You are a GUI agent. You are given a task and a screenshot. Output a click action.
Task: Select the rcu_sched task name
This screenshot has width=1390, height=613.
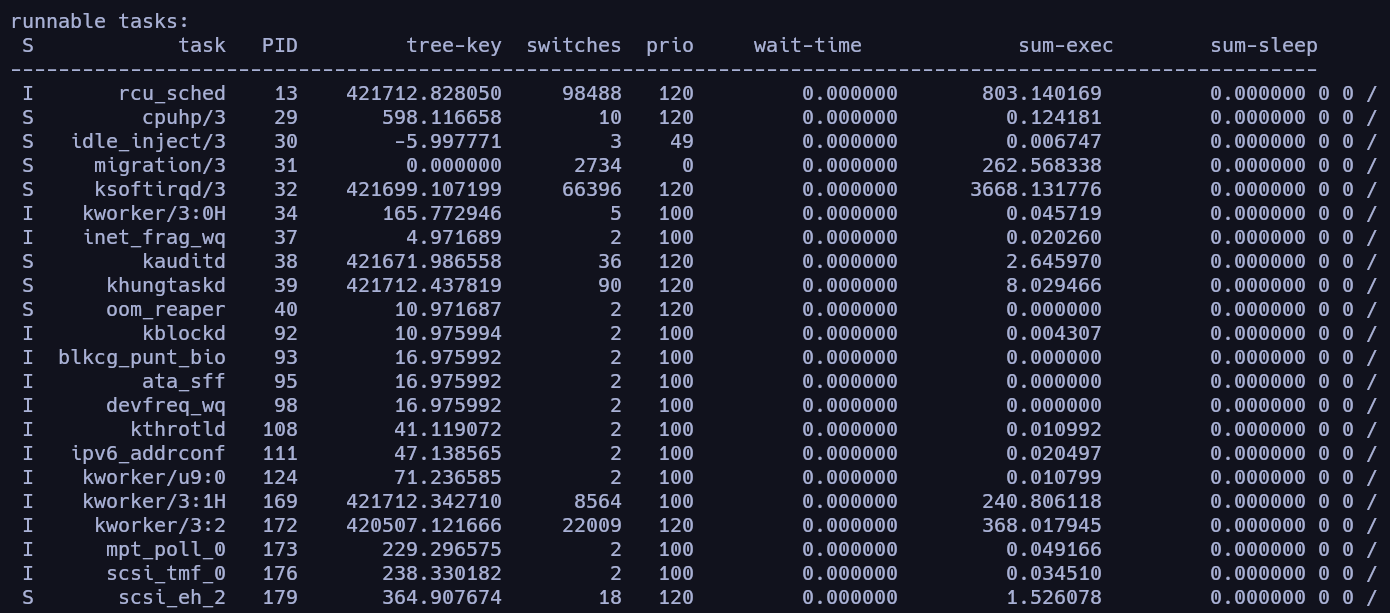click(x=172, y=93)
